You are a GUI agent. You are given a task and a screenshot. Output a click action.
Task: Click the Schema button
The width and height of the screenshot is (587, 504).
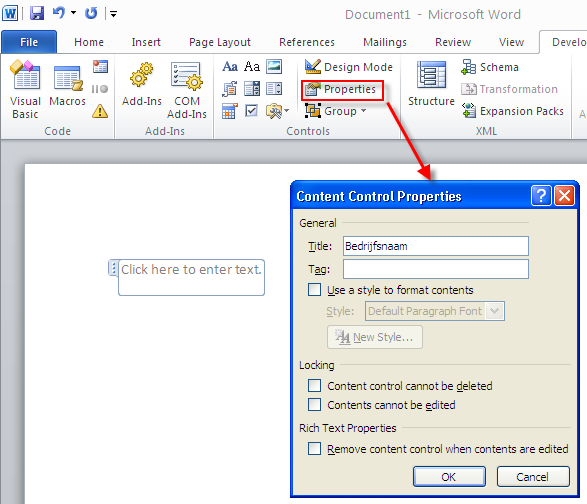point(490,67)
